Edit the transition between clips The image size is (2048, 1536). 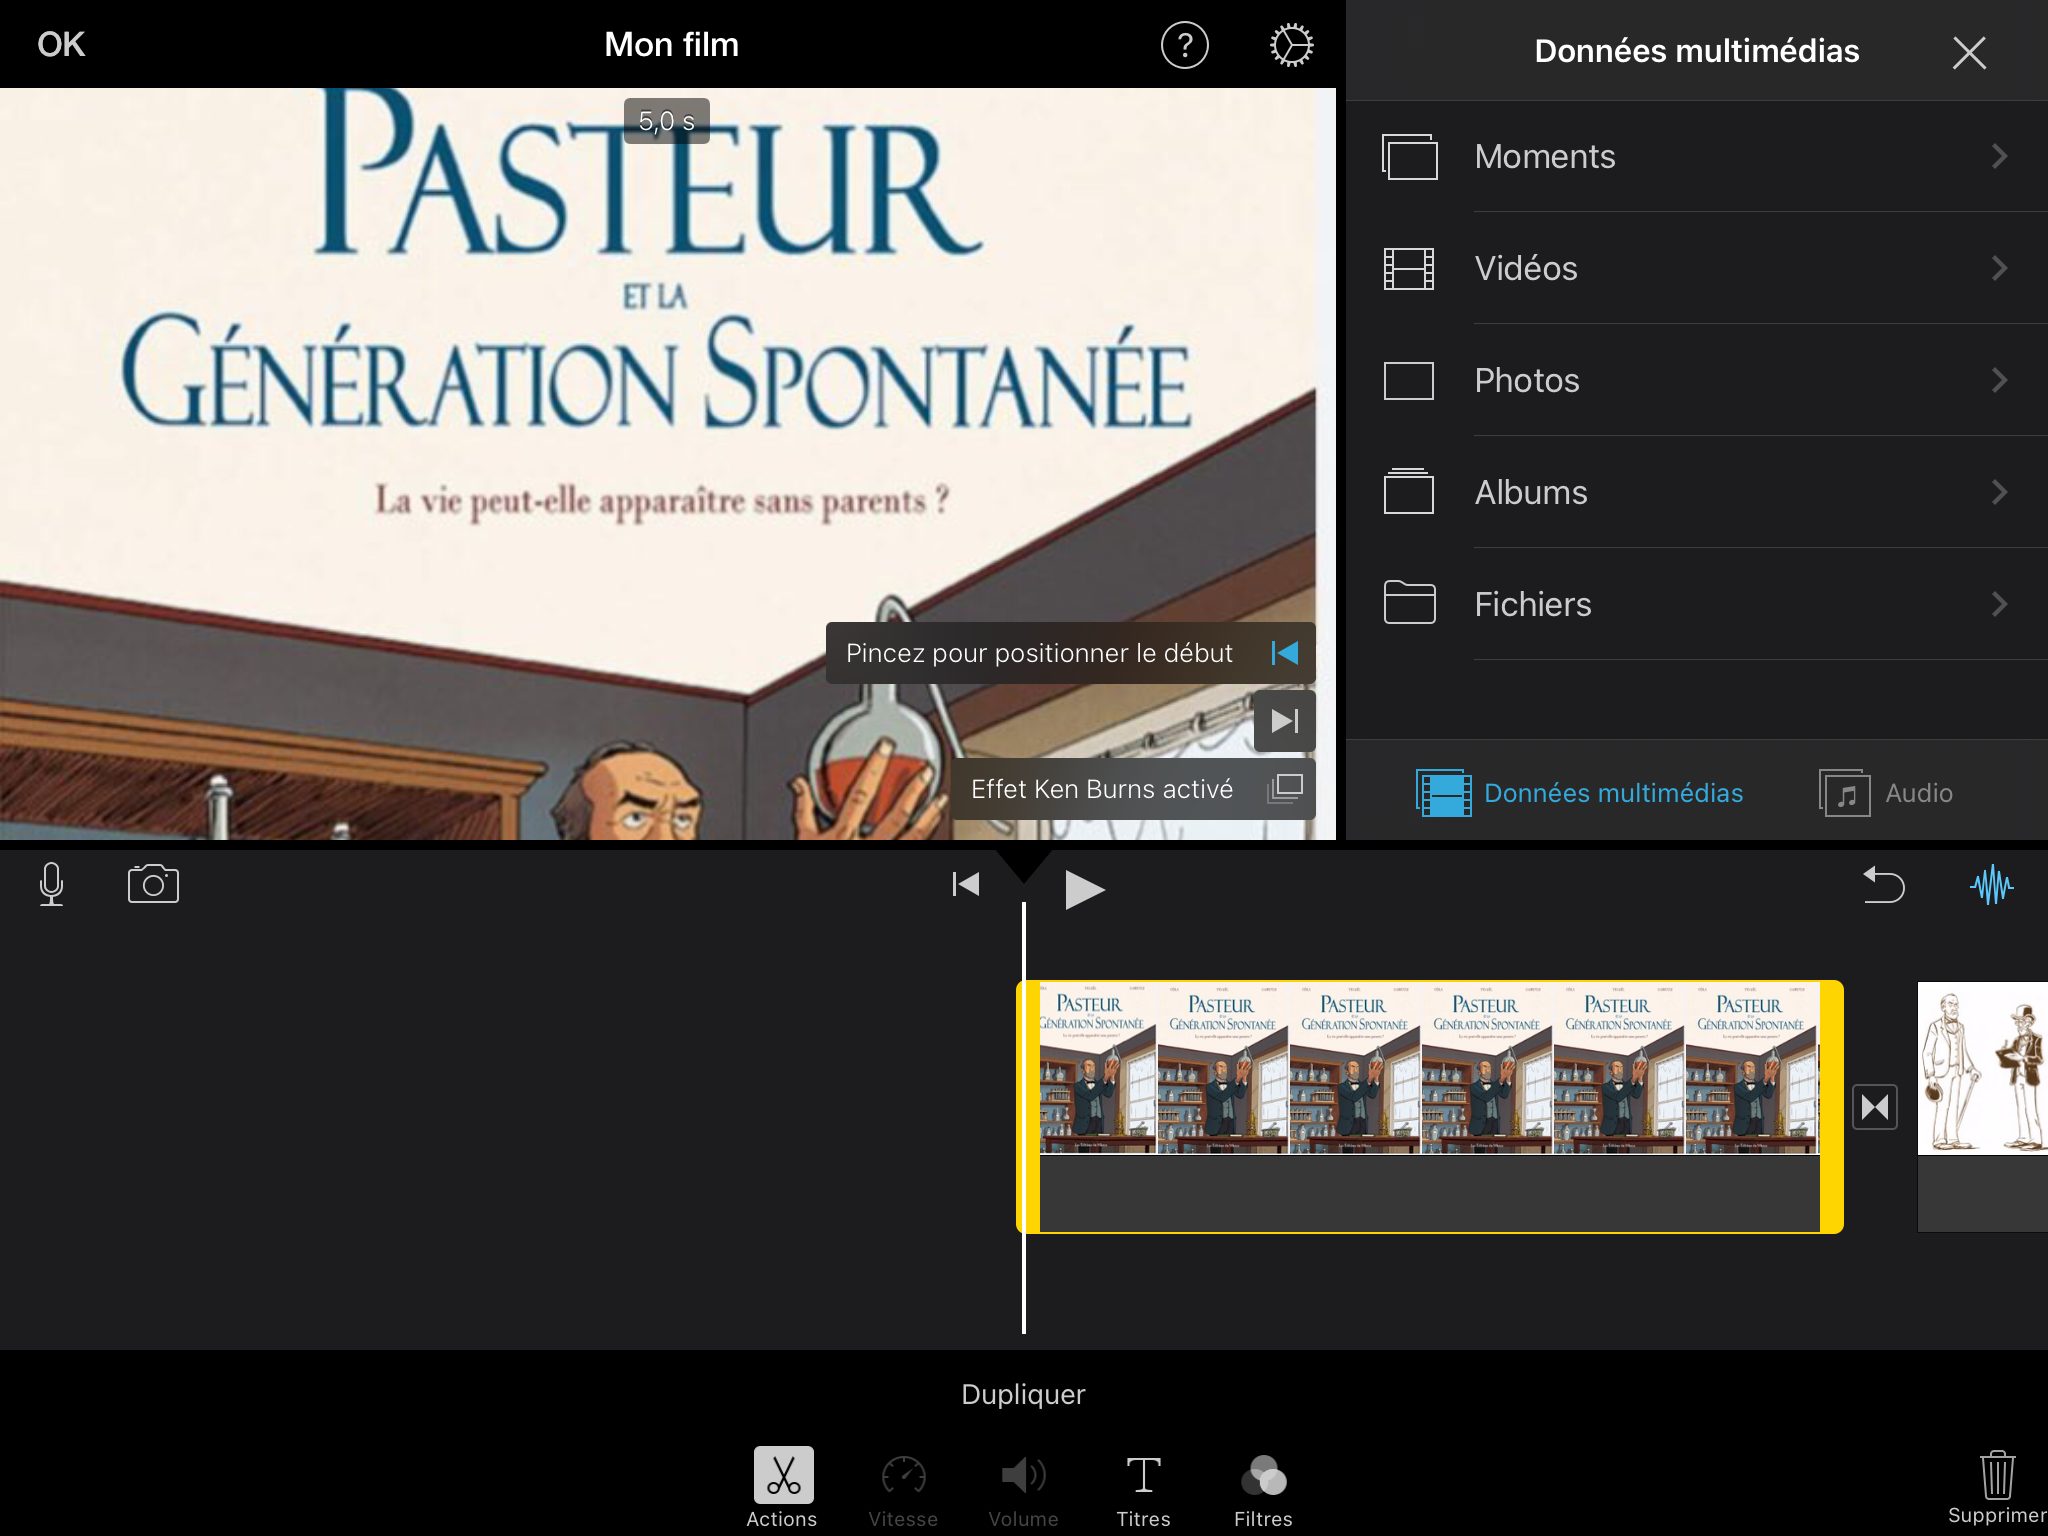tap(1875, 1107)
